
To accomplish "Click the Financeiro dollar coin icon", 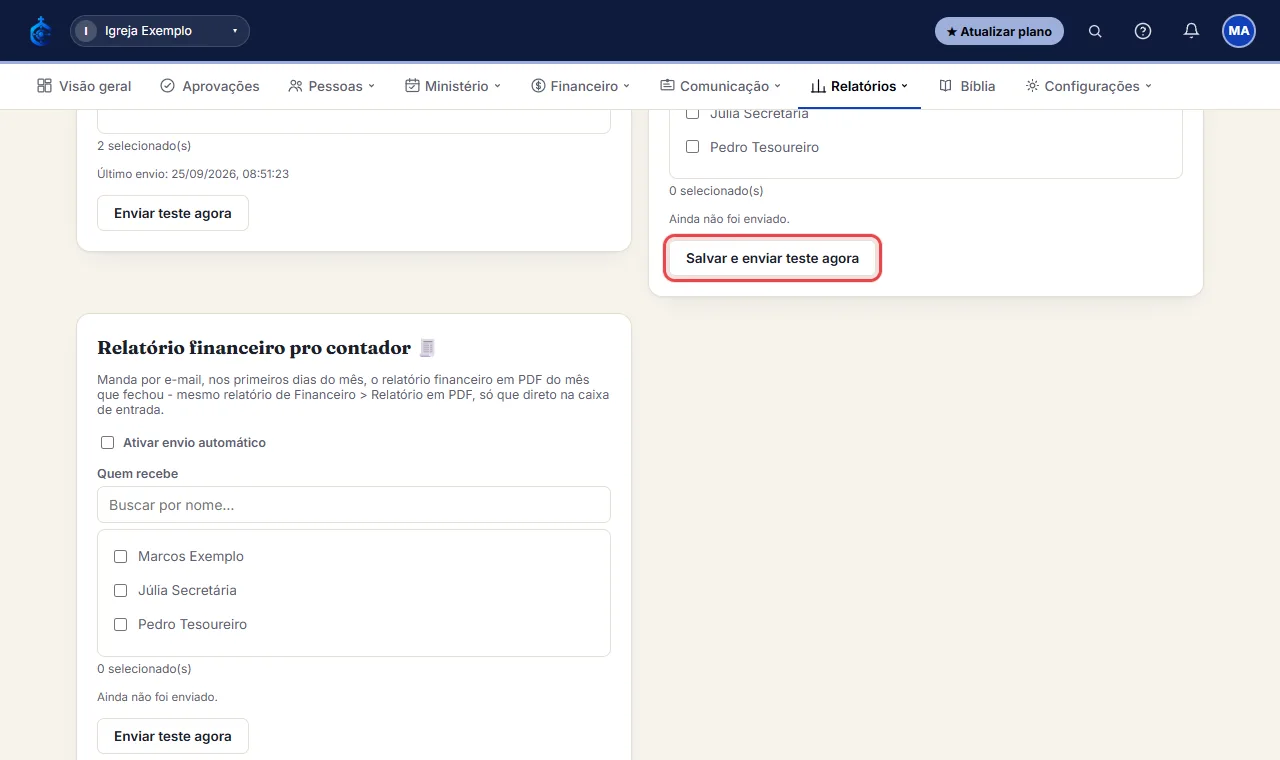I will pos(538,86).
